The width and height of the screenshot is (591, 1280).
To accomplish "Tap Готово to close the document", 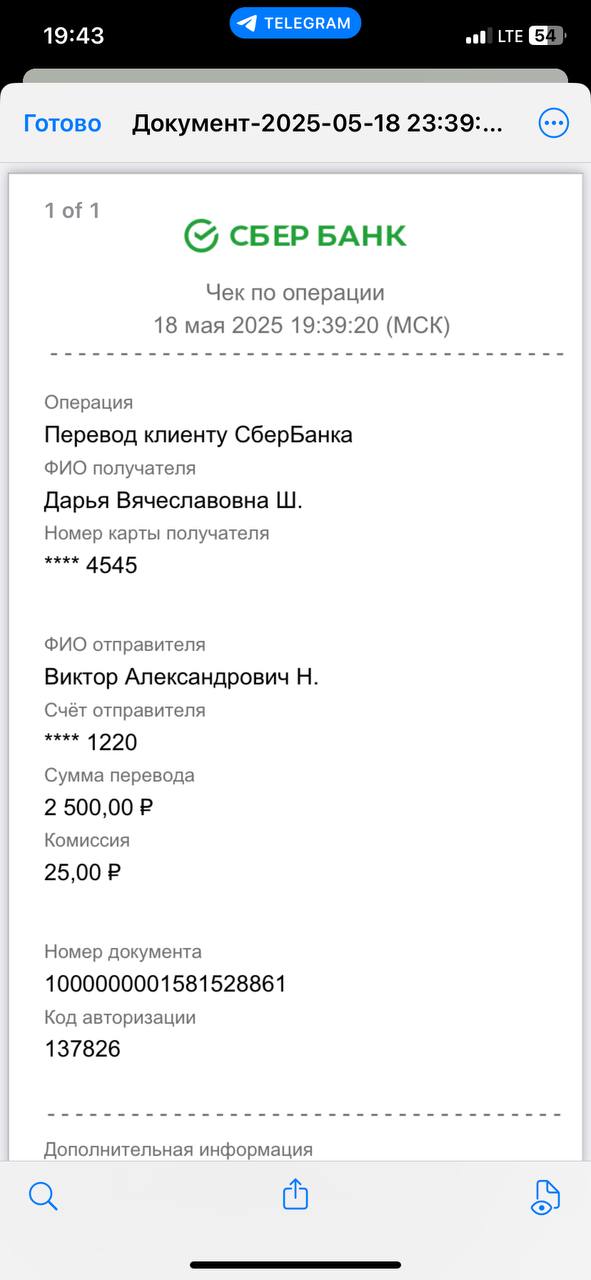I will [62, 123].
